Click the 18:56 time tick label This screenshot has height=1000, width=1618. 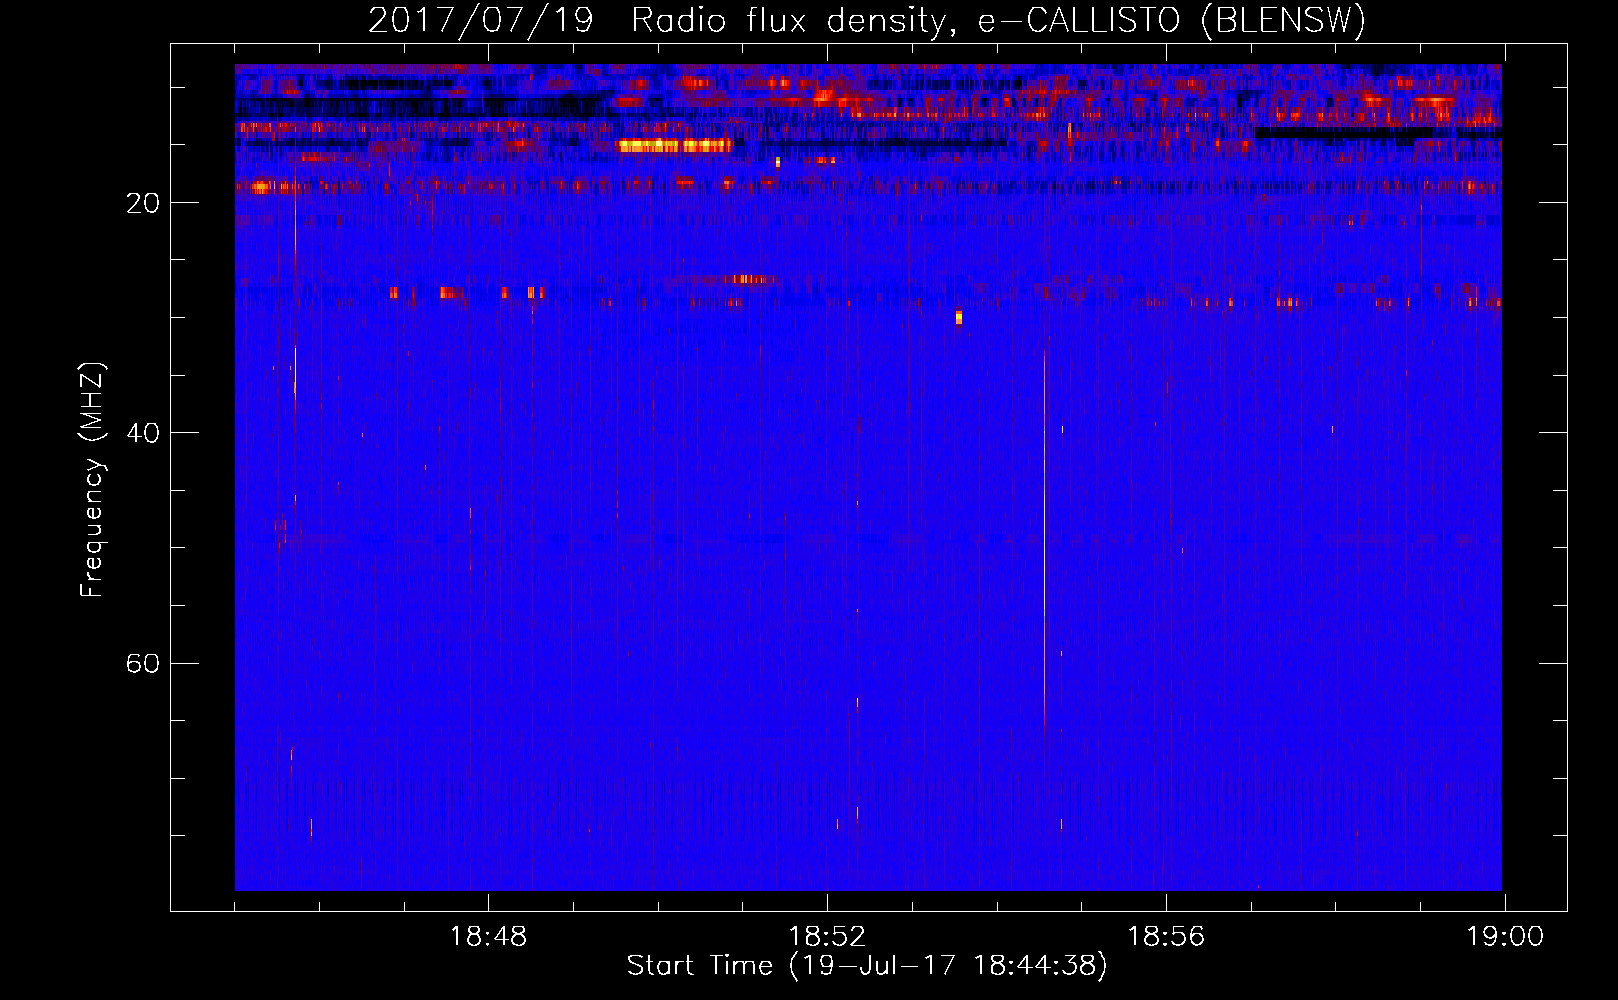(x=1166, y=937)
